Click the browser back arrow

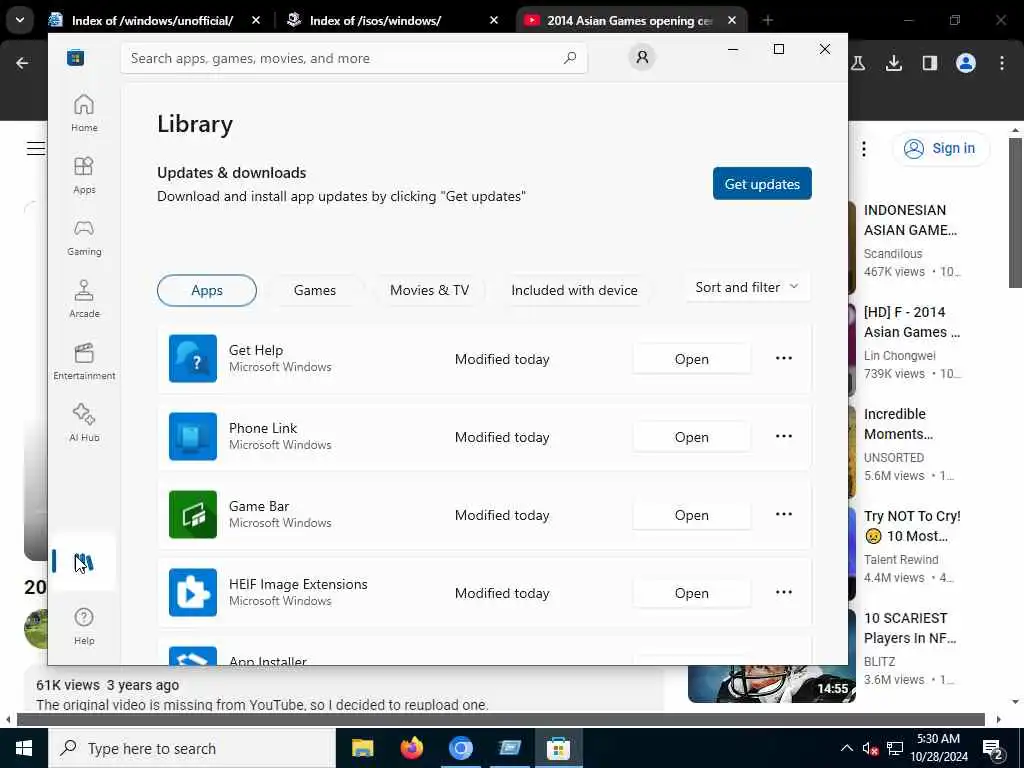pos(22,63)
